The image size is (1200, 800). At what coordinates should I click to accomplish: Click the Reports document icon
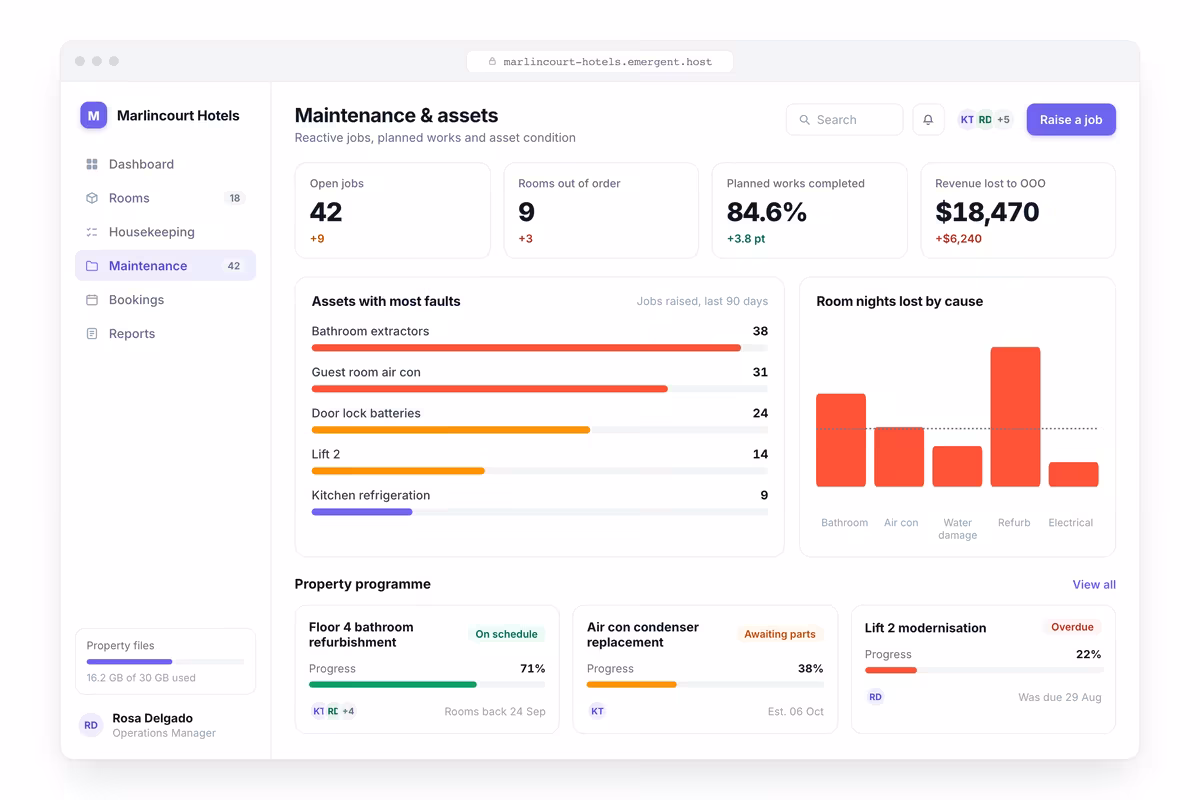[x=92, y=334]
